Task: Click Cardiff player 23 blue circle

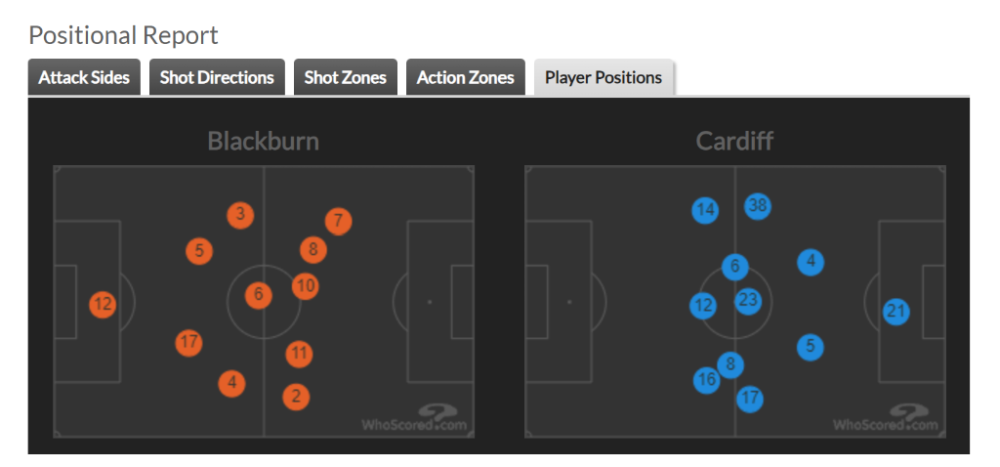Action: coord(749,300)
